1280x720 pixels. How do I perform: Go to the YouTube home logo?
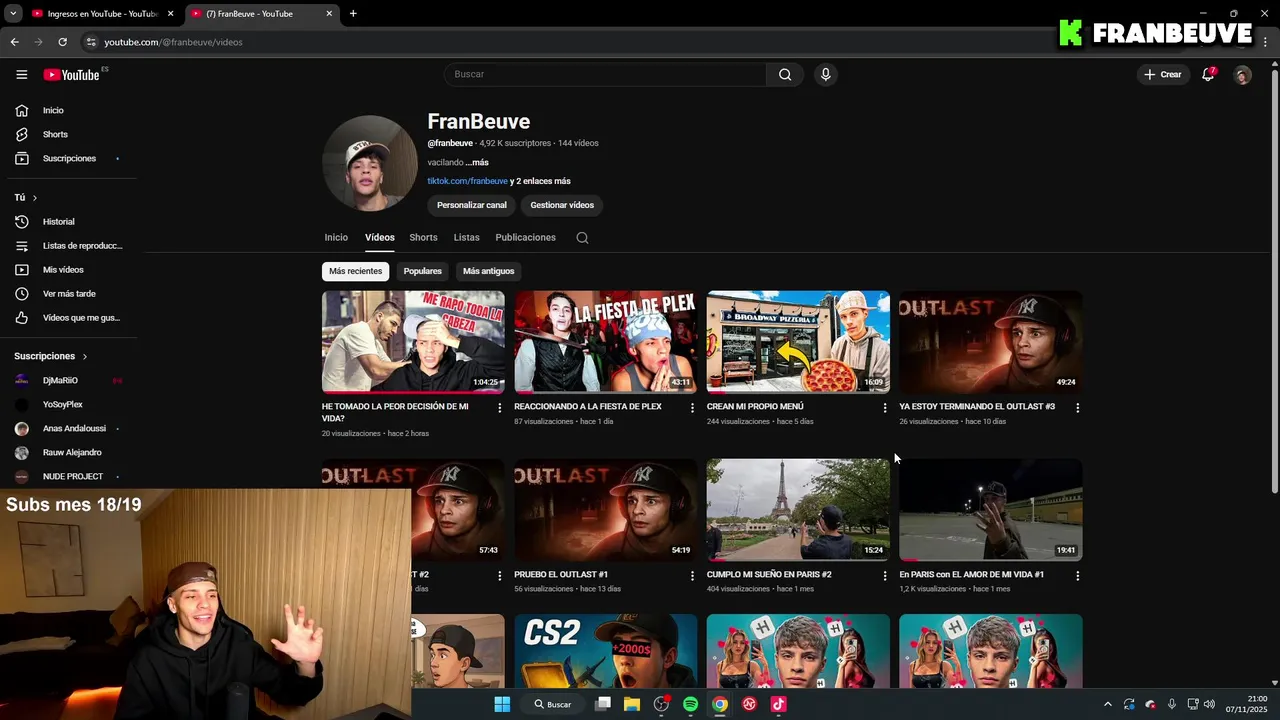click(71, 75)
